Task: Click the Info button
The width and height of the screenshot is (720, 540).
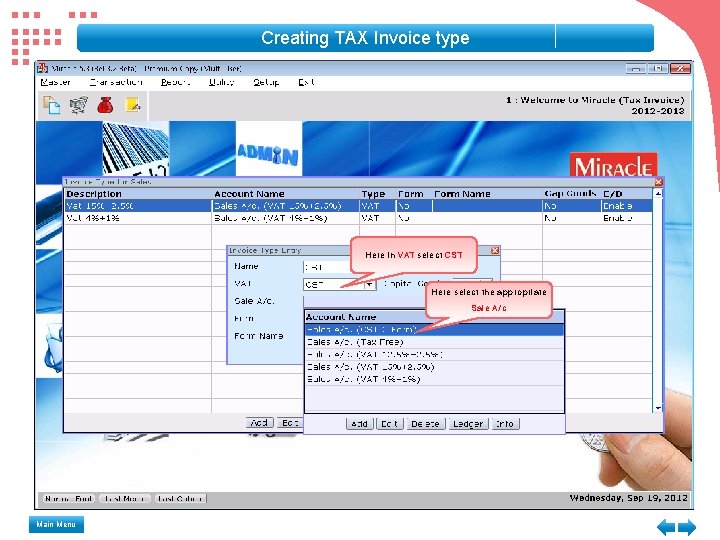Action: (505, 424)
